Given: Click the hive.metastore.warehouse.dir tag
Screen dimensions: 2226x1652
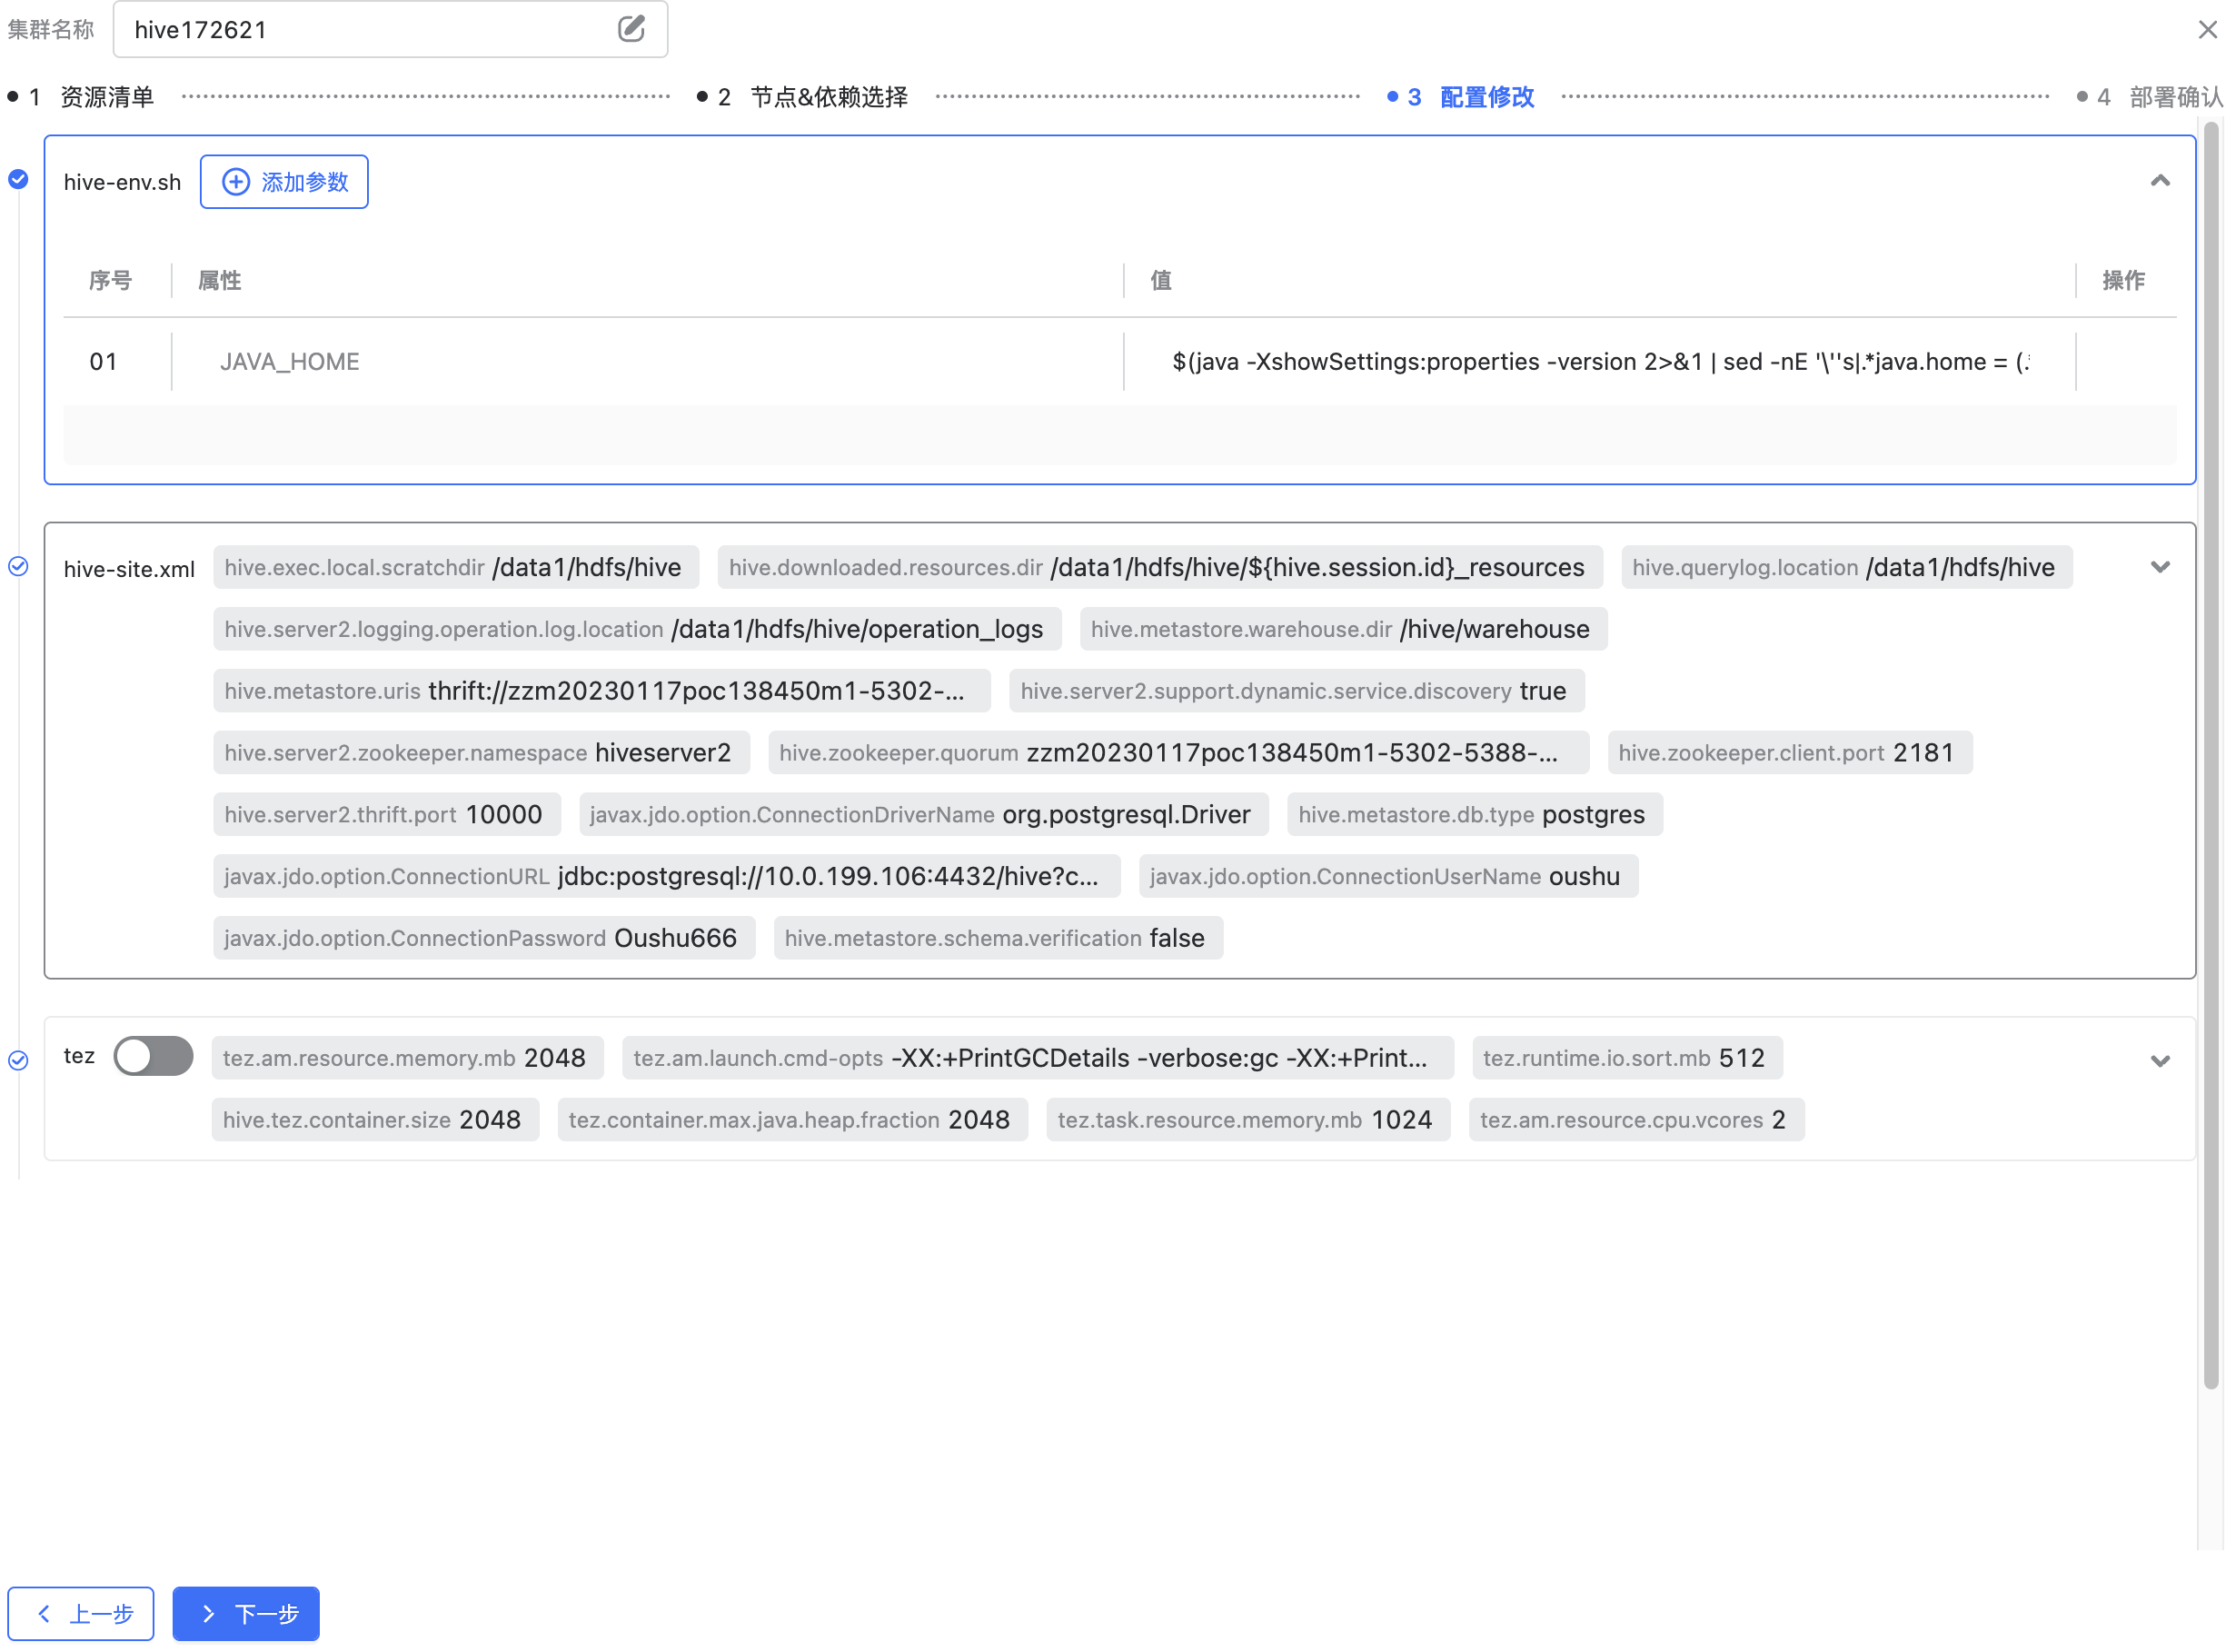Looking at the screenshot, I should tap(1343, 629).
